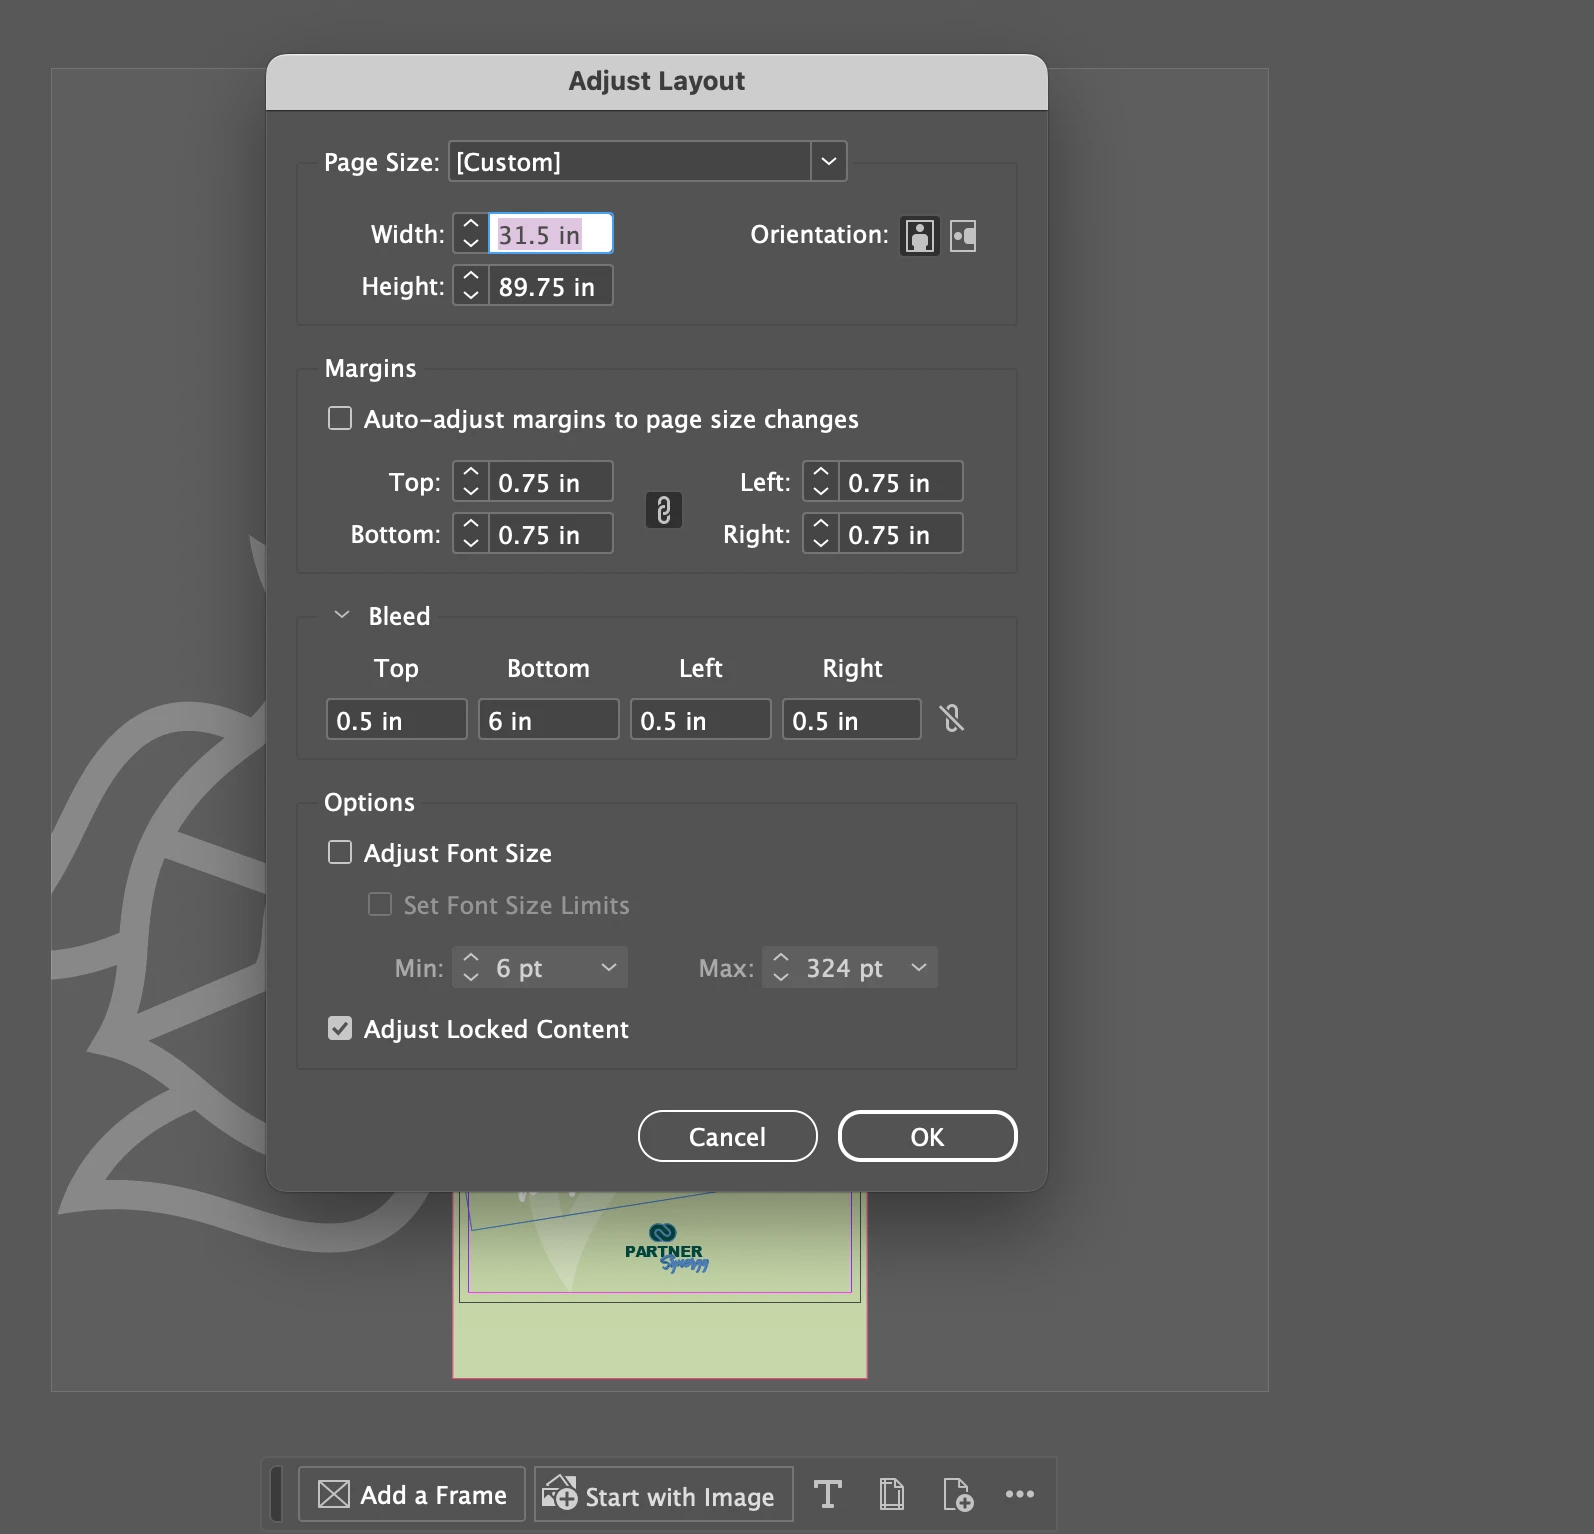1594x1534 pixels.
Task: Click the Add a Frame button
Action: [412, 1494]
